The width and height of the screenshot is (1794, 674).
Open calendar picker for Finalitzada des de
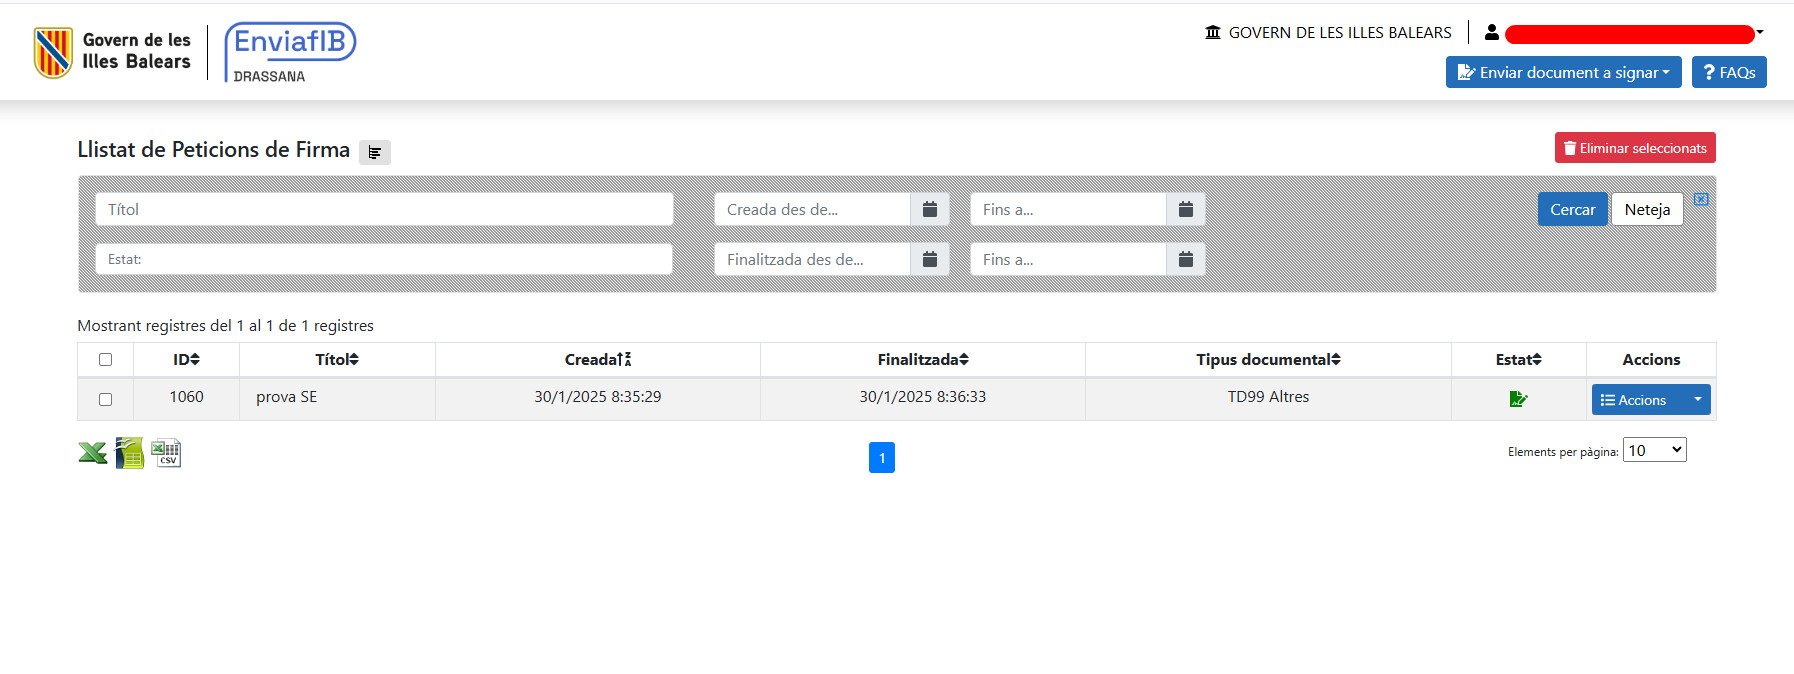[x=930, y=259]
